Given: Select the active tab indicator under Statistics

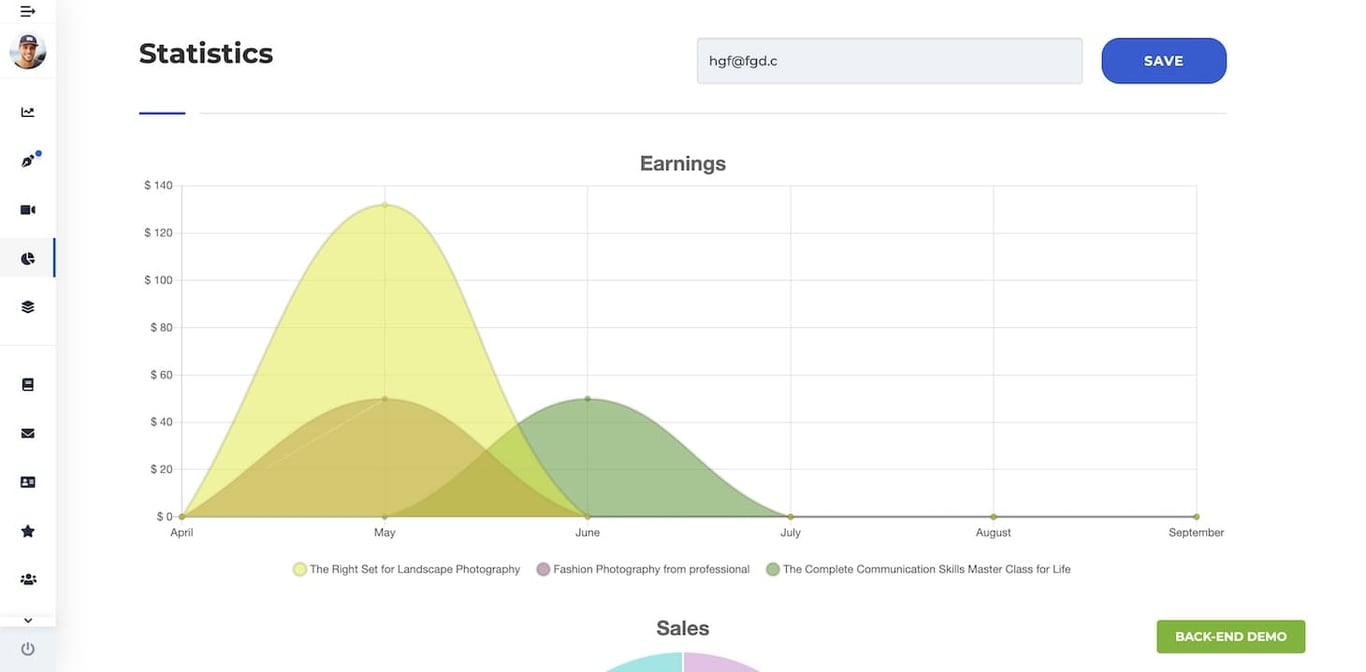Looking at the screenshot, I should point(161,114).
